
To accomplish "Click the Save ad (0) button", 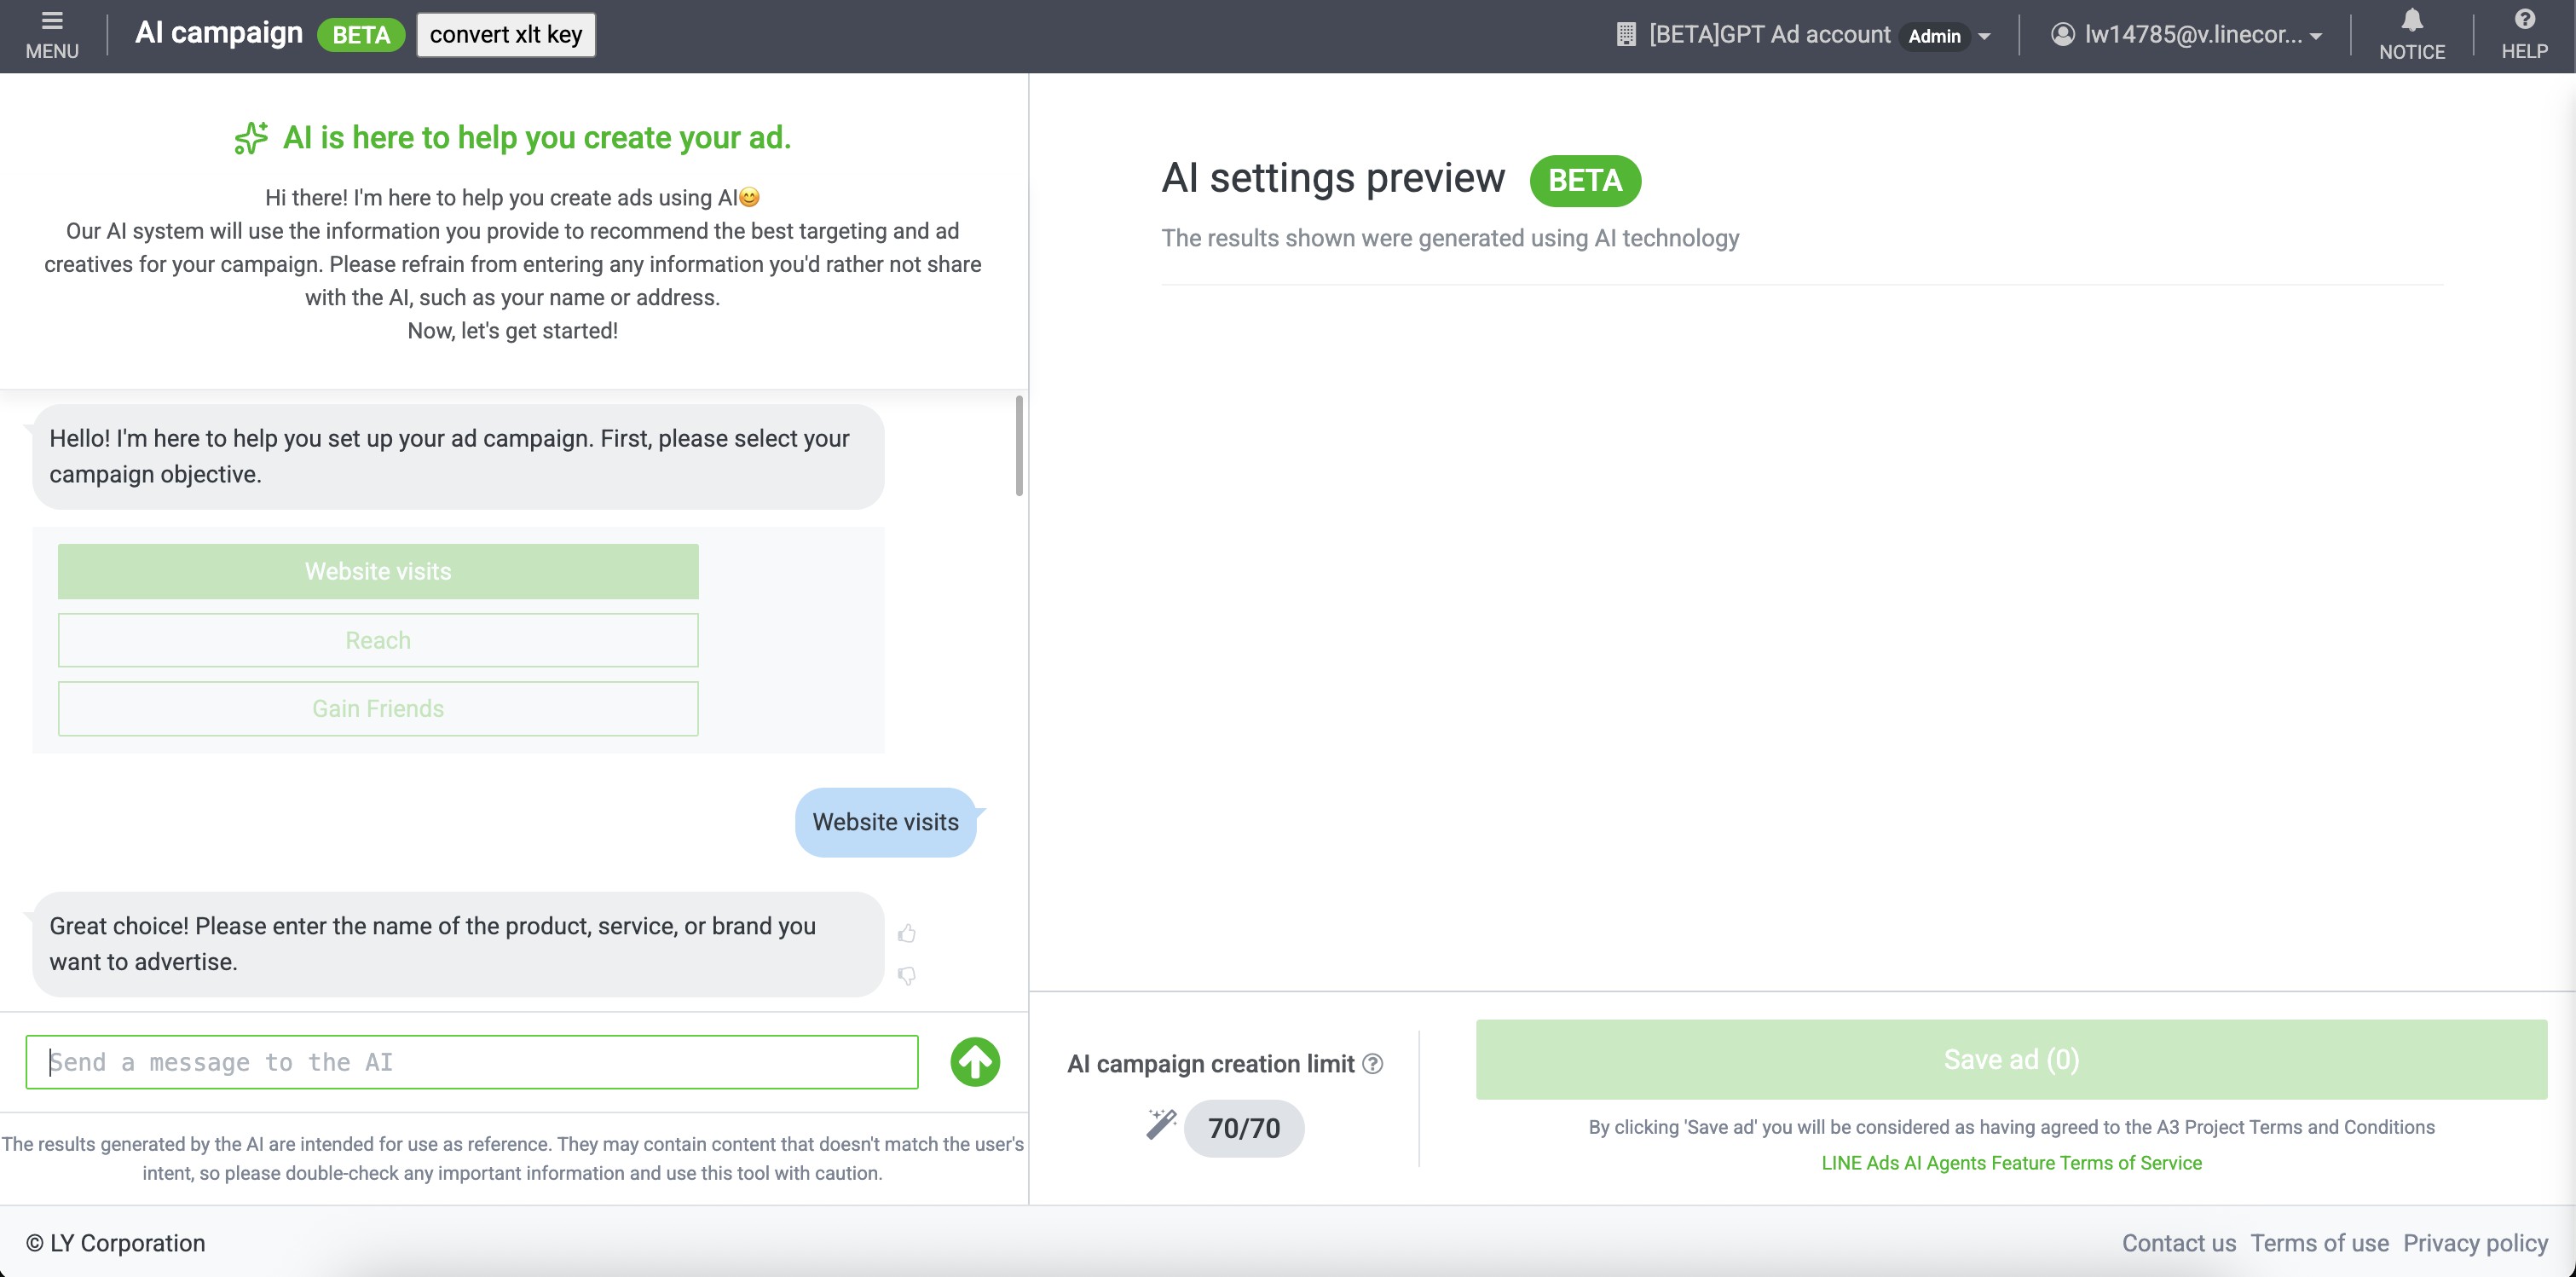I will click(x=2011, y=1059).
